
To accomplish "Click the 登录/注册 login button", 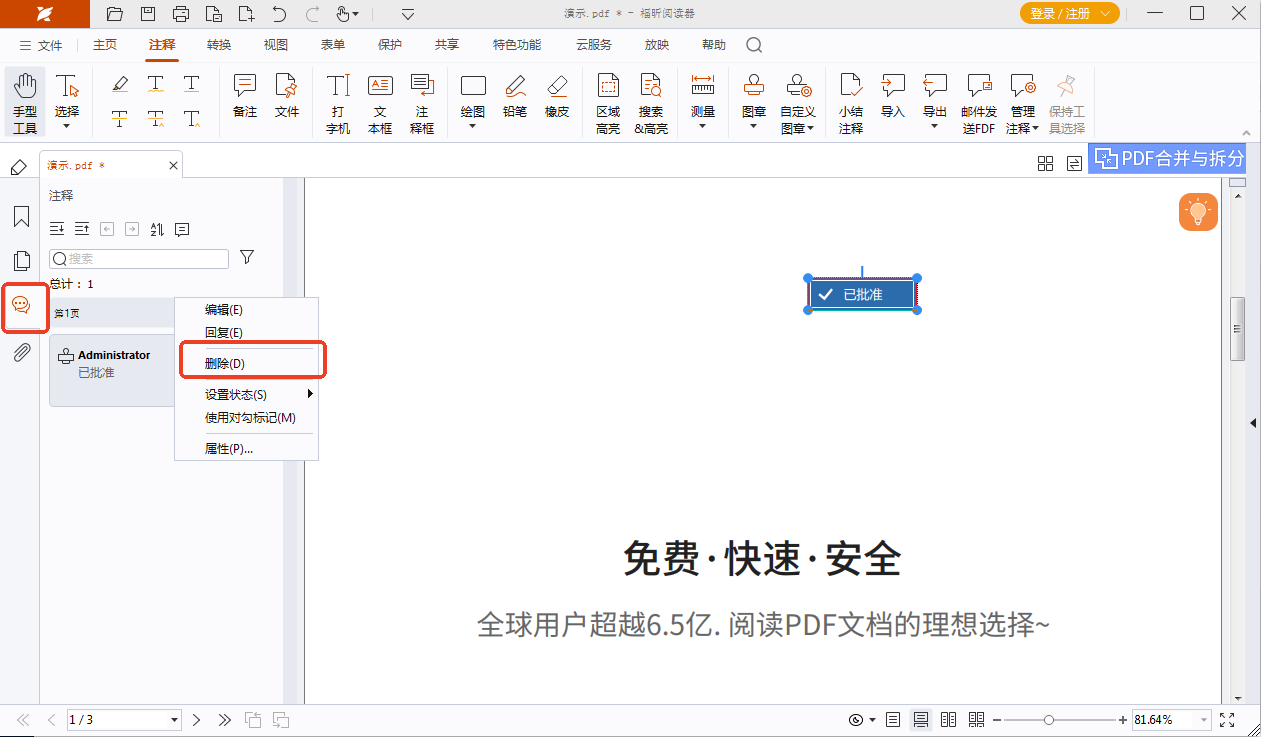I will 1069,13.
